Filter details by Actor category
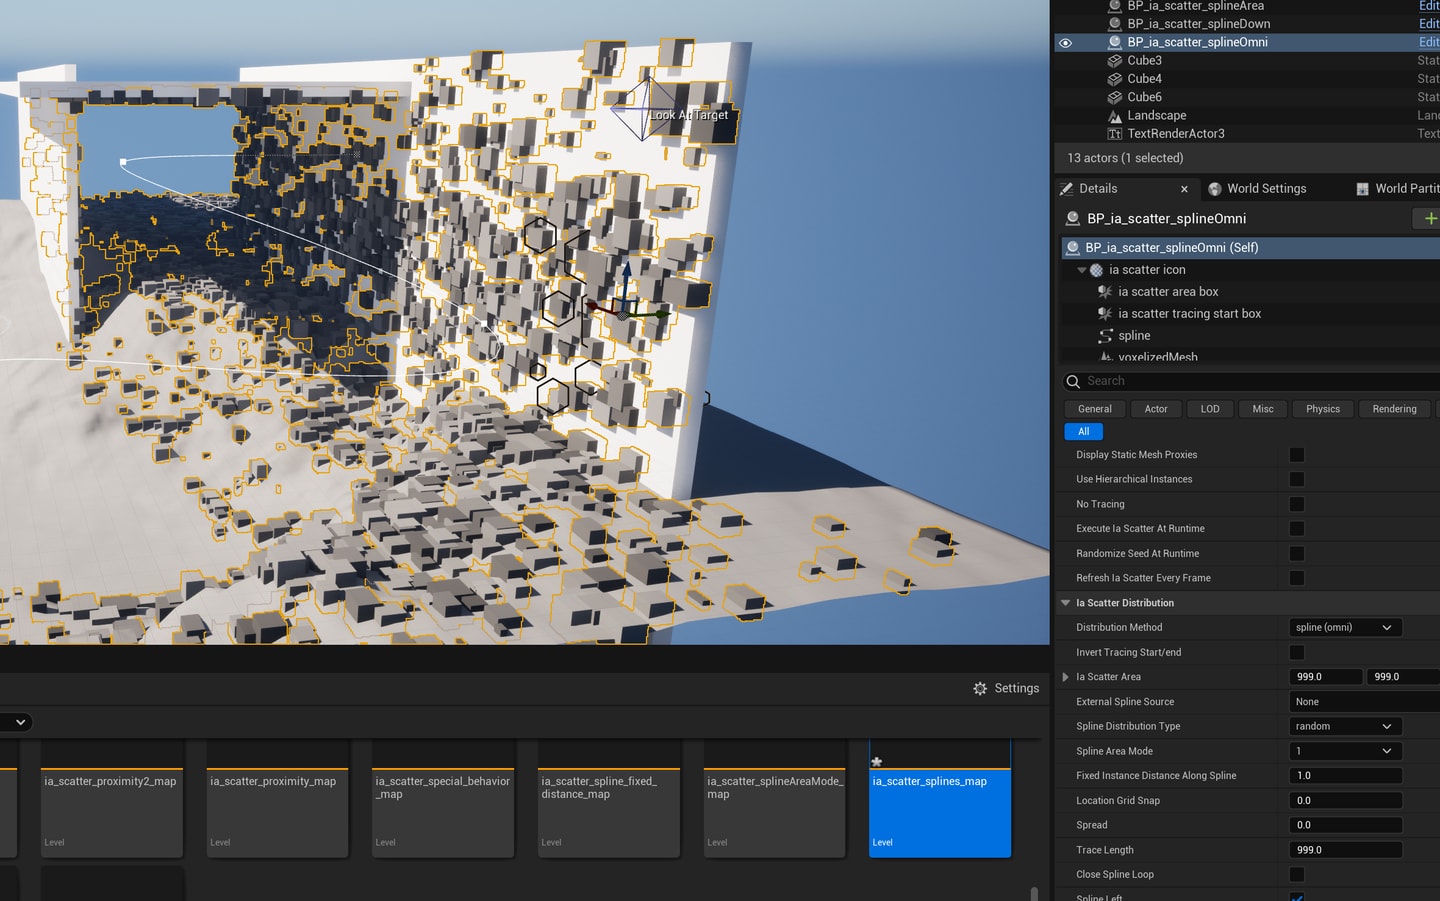1440x901 pixels. click(1156, 409)
